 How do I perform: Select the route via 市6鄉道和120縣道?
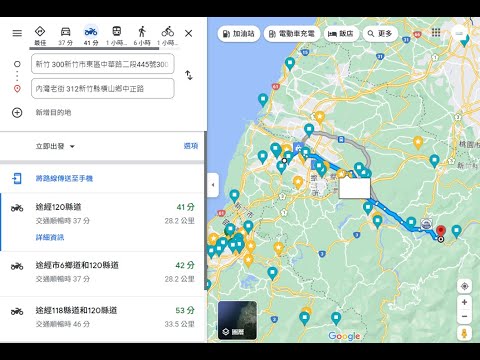pos(102,273)
